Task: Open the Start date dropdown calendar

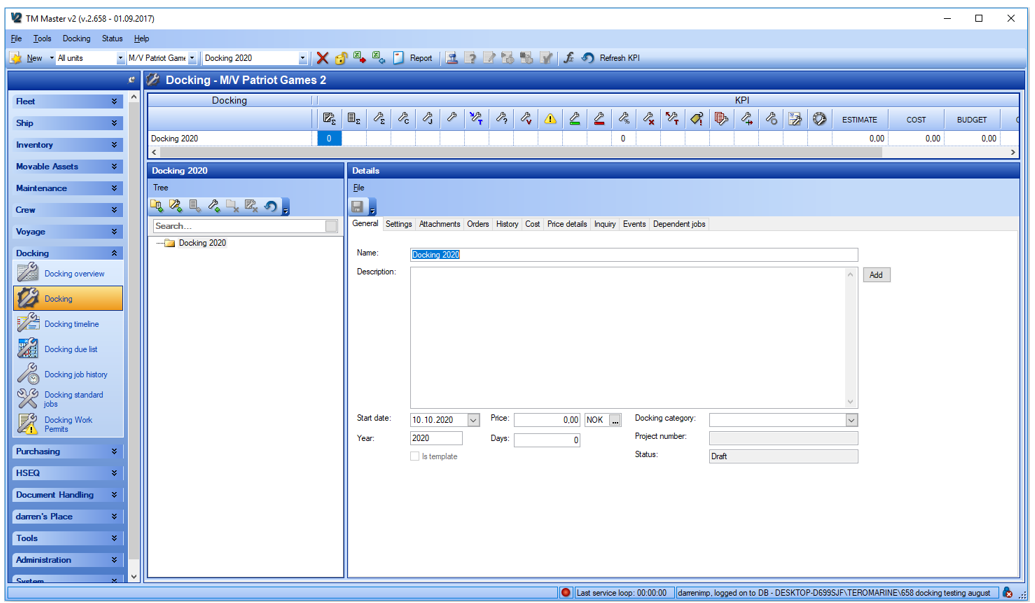Action: tap(473, 420)
